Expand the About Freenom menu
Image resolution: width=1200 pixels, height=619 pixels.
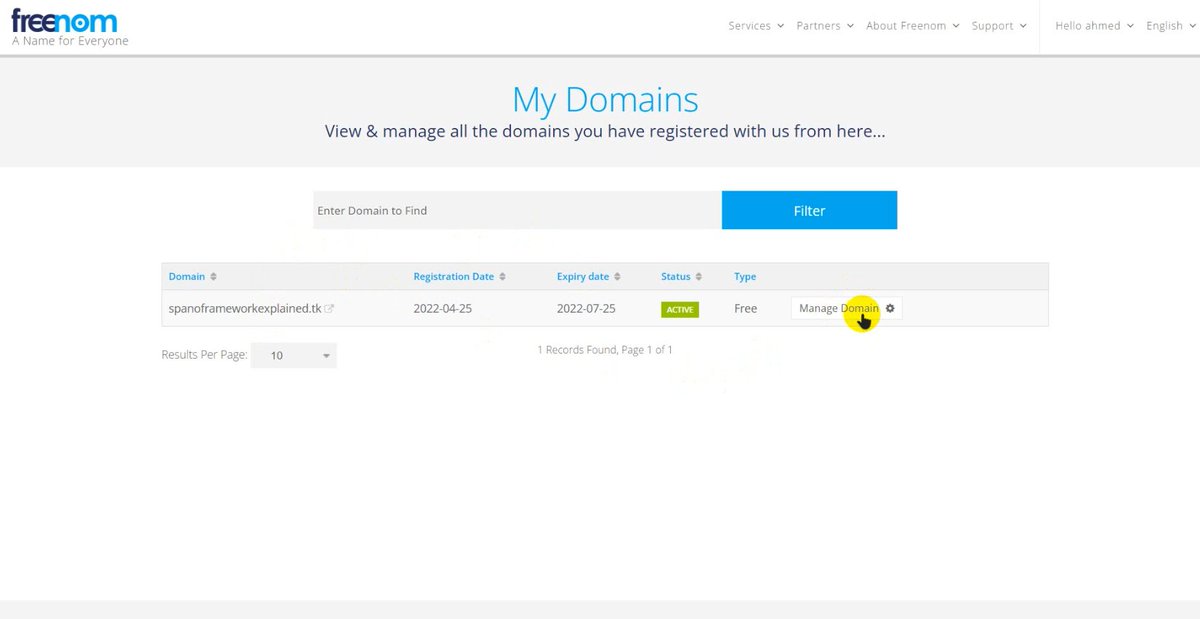pos(913,26)
